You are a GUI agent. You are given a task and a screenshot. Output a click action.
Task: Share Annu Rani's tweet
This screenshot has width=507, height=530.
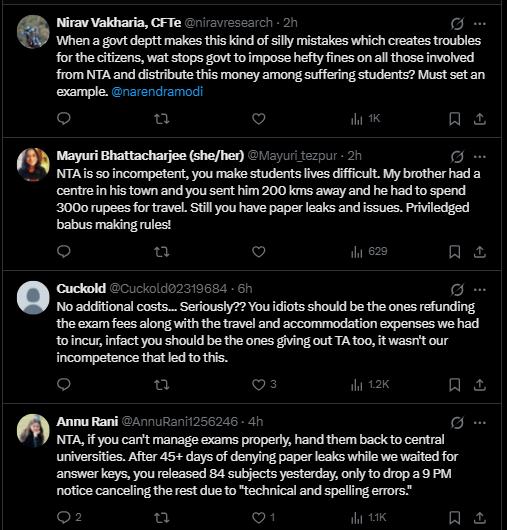click(480, 517)
